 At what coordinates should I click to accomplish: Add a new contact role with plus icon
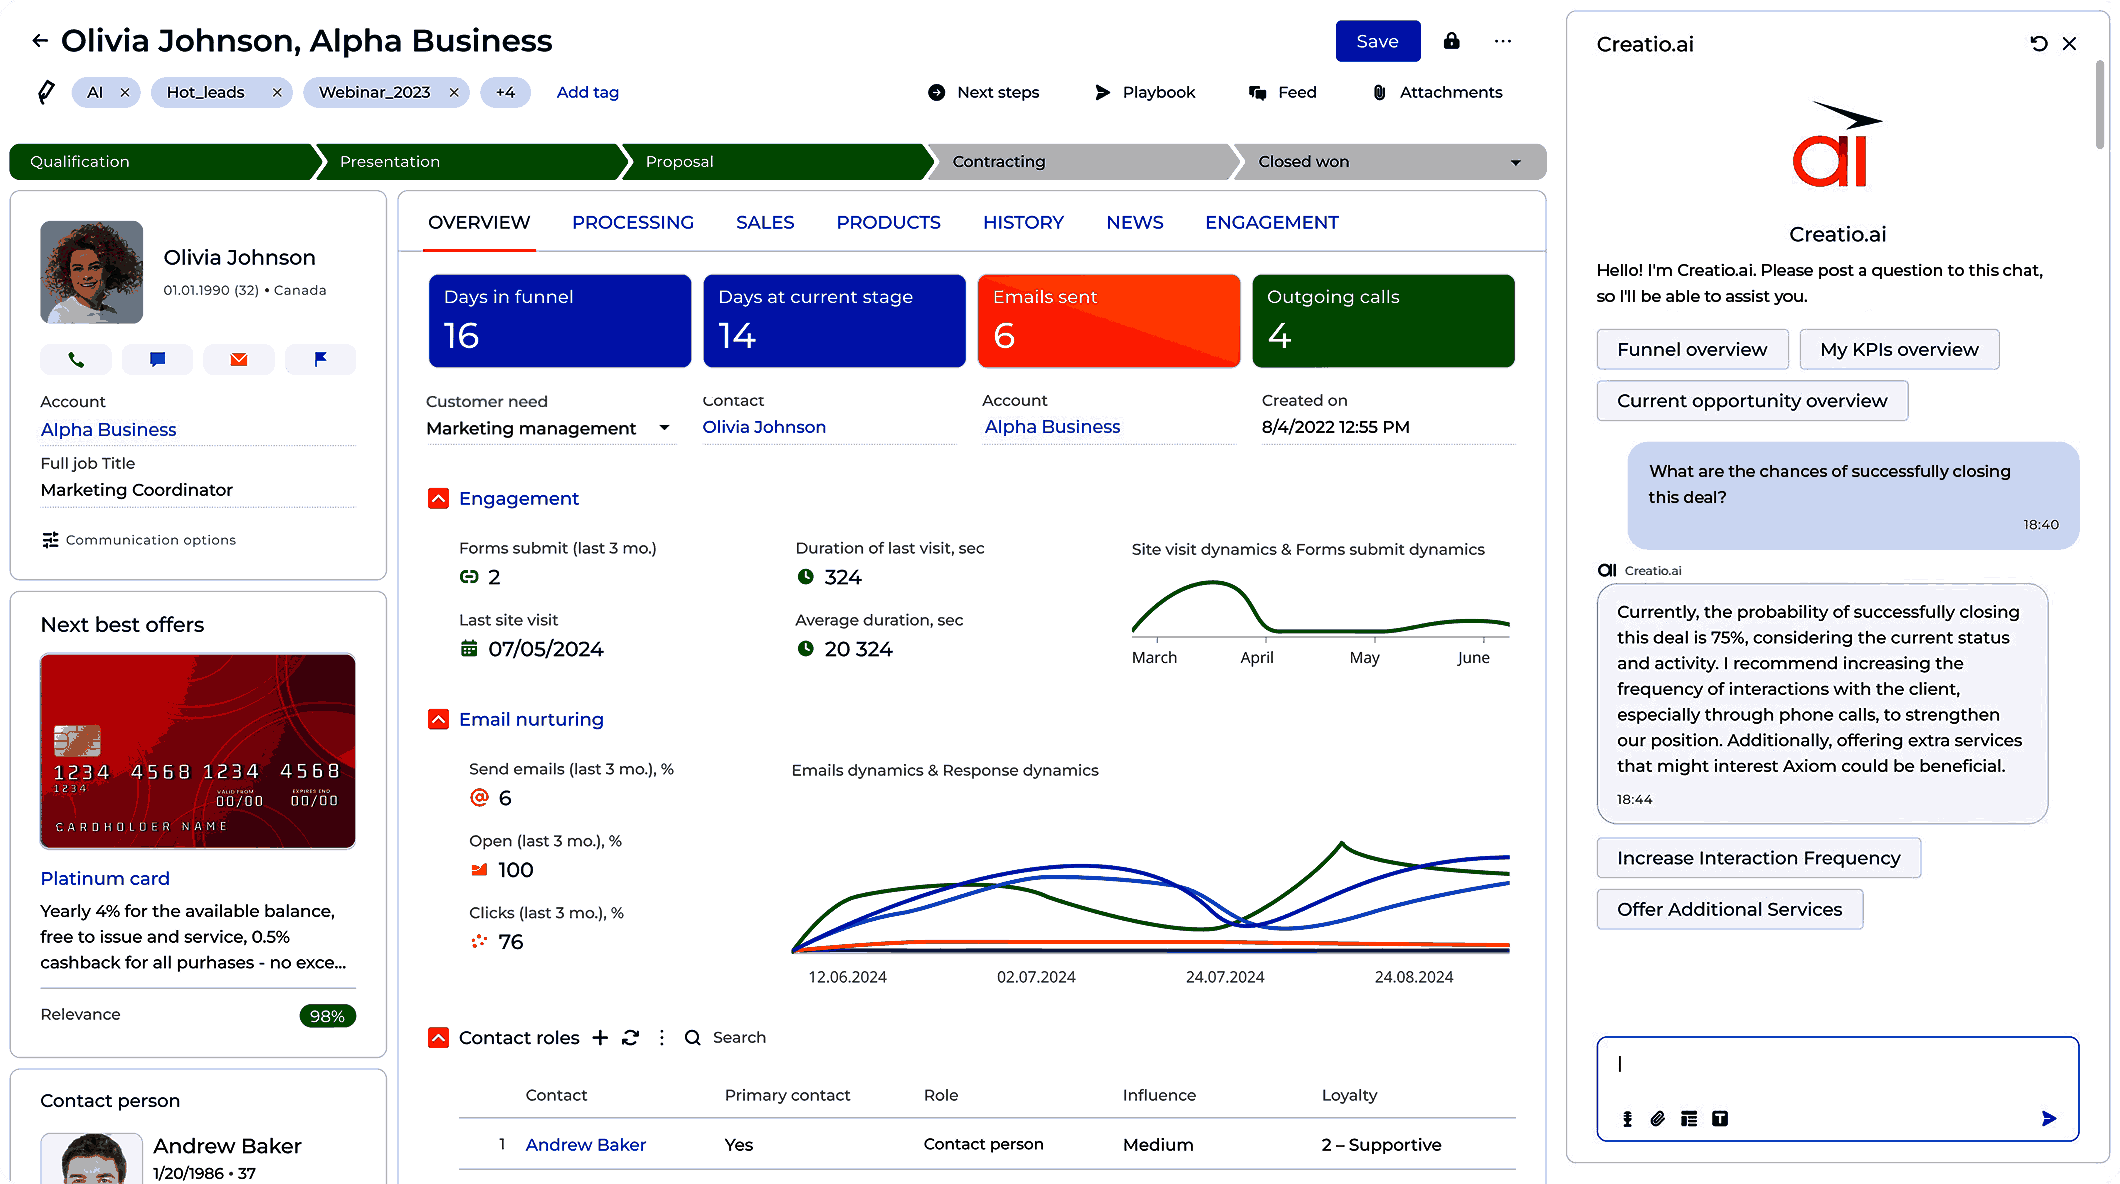point(600,1038)
